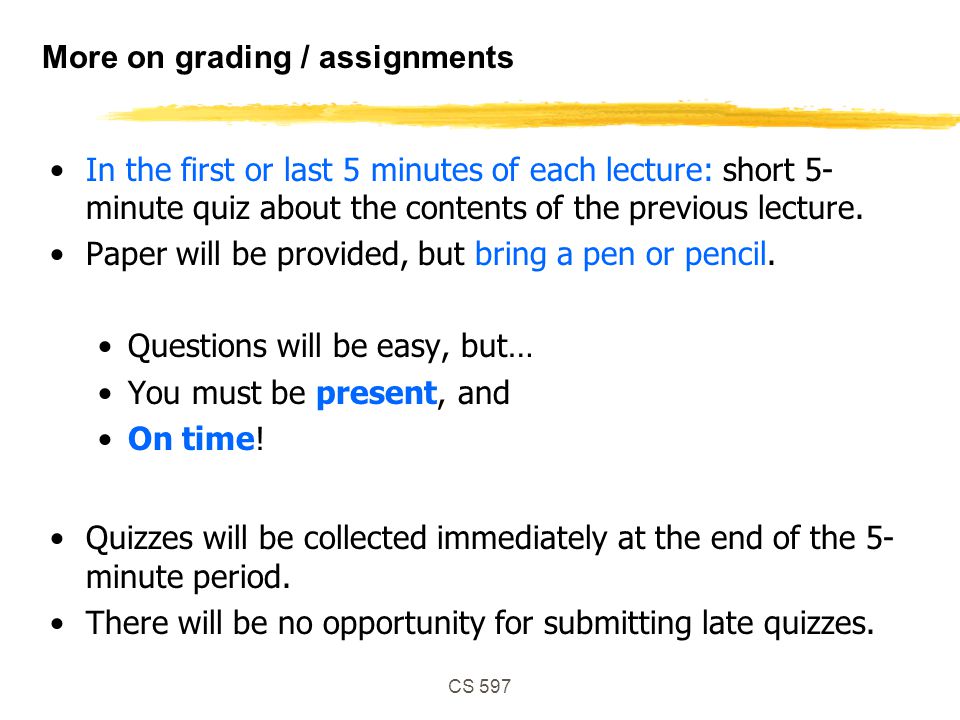Select the blue text 'In the first or last 5 minutes of each lecture:'

(x=399, y=170)
